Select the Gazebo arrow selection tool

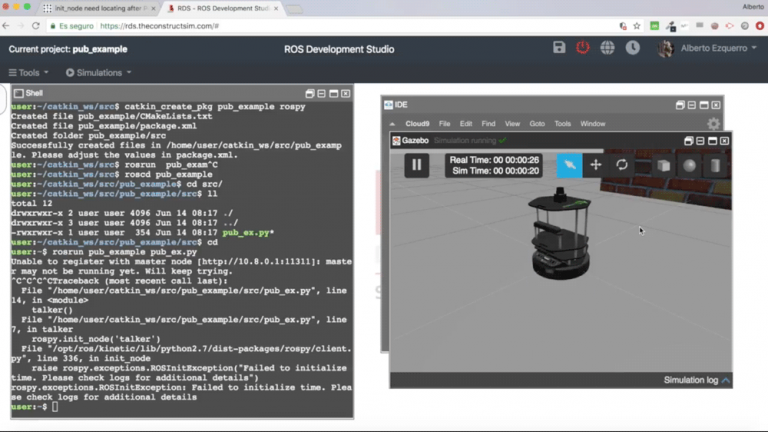coord(569,165)
